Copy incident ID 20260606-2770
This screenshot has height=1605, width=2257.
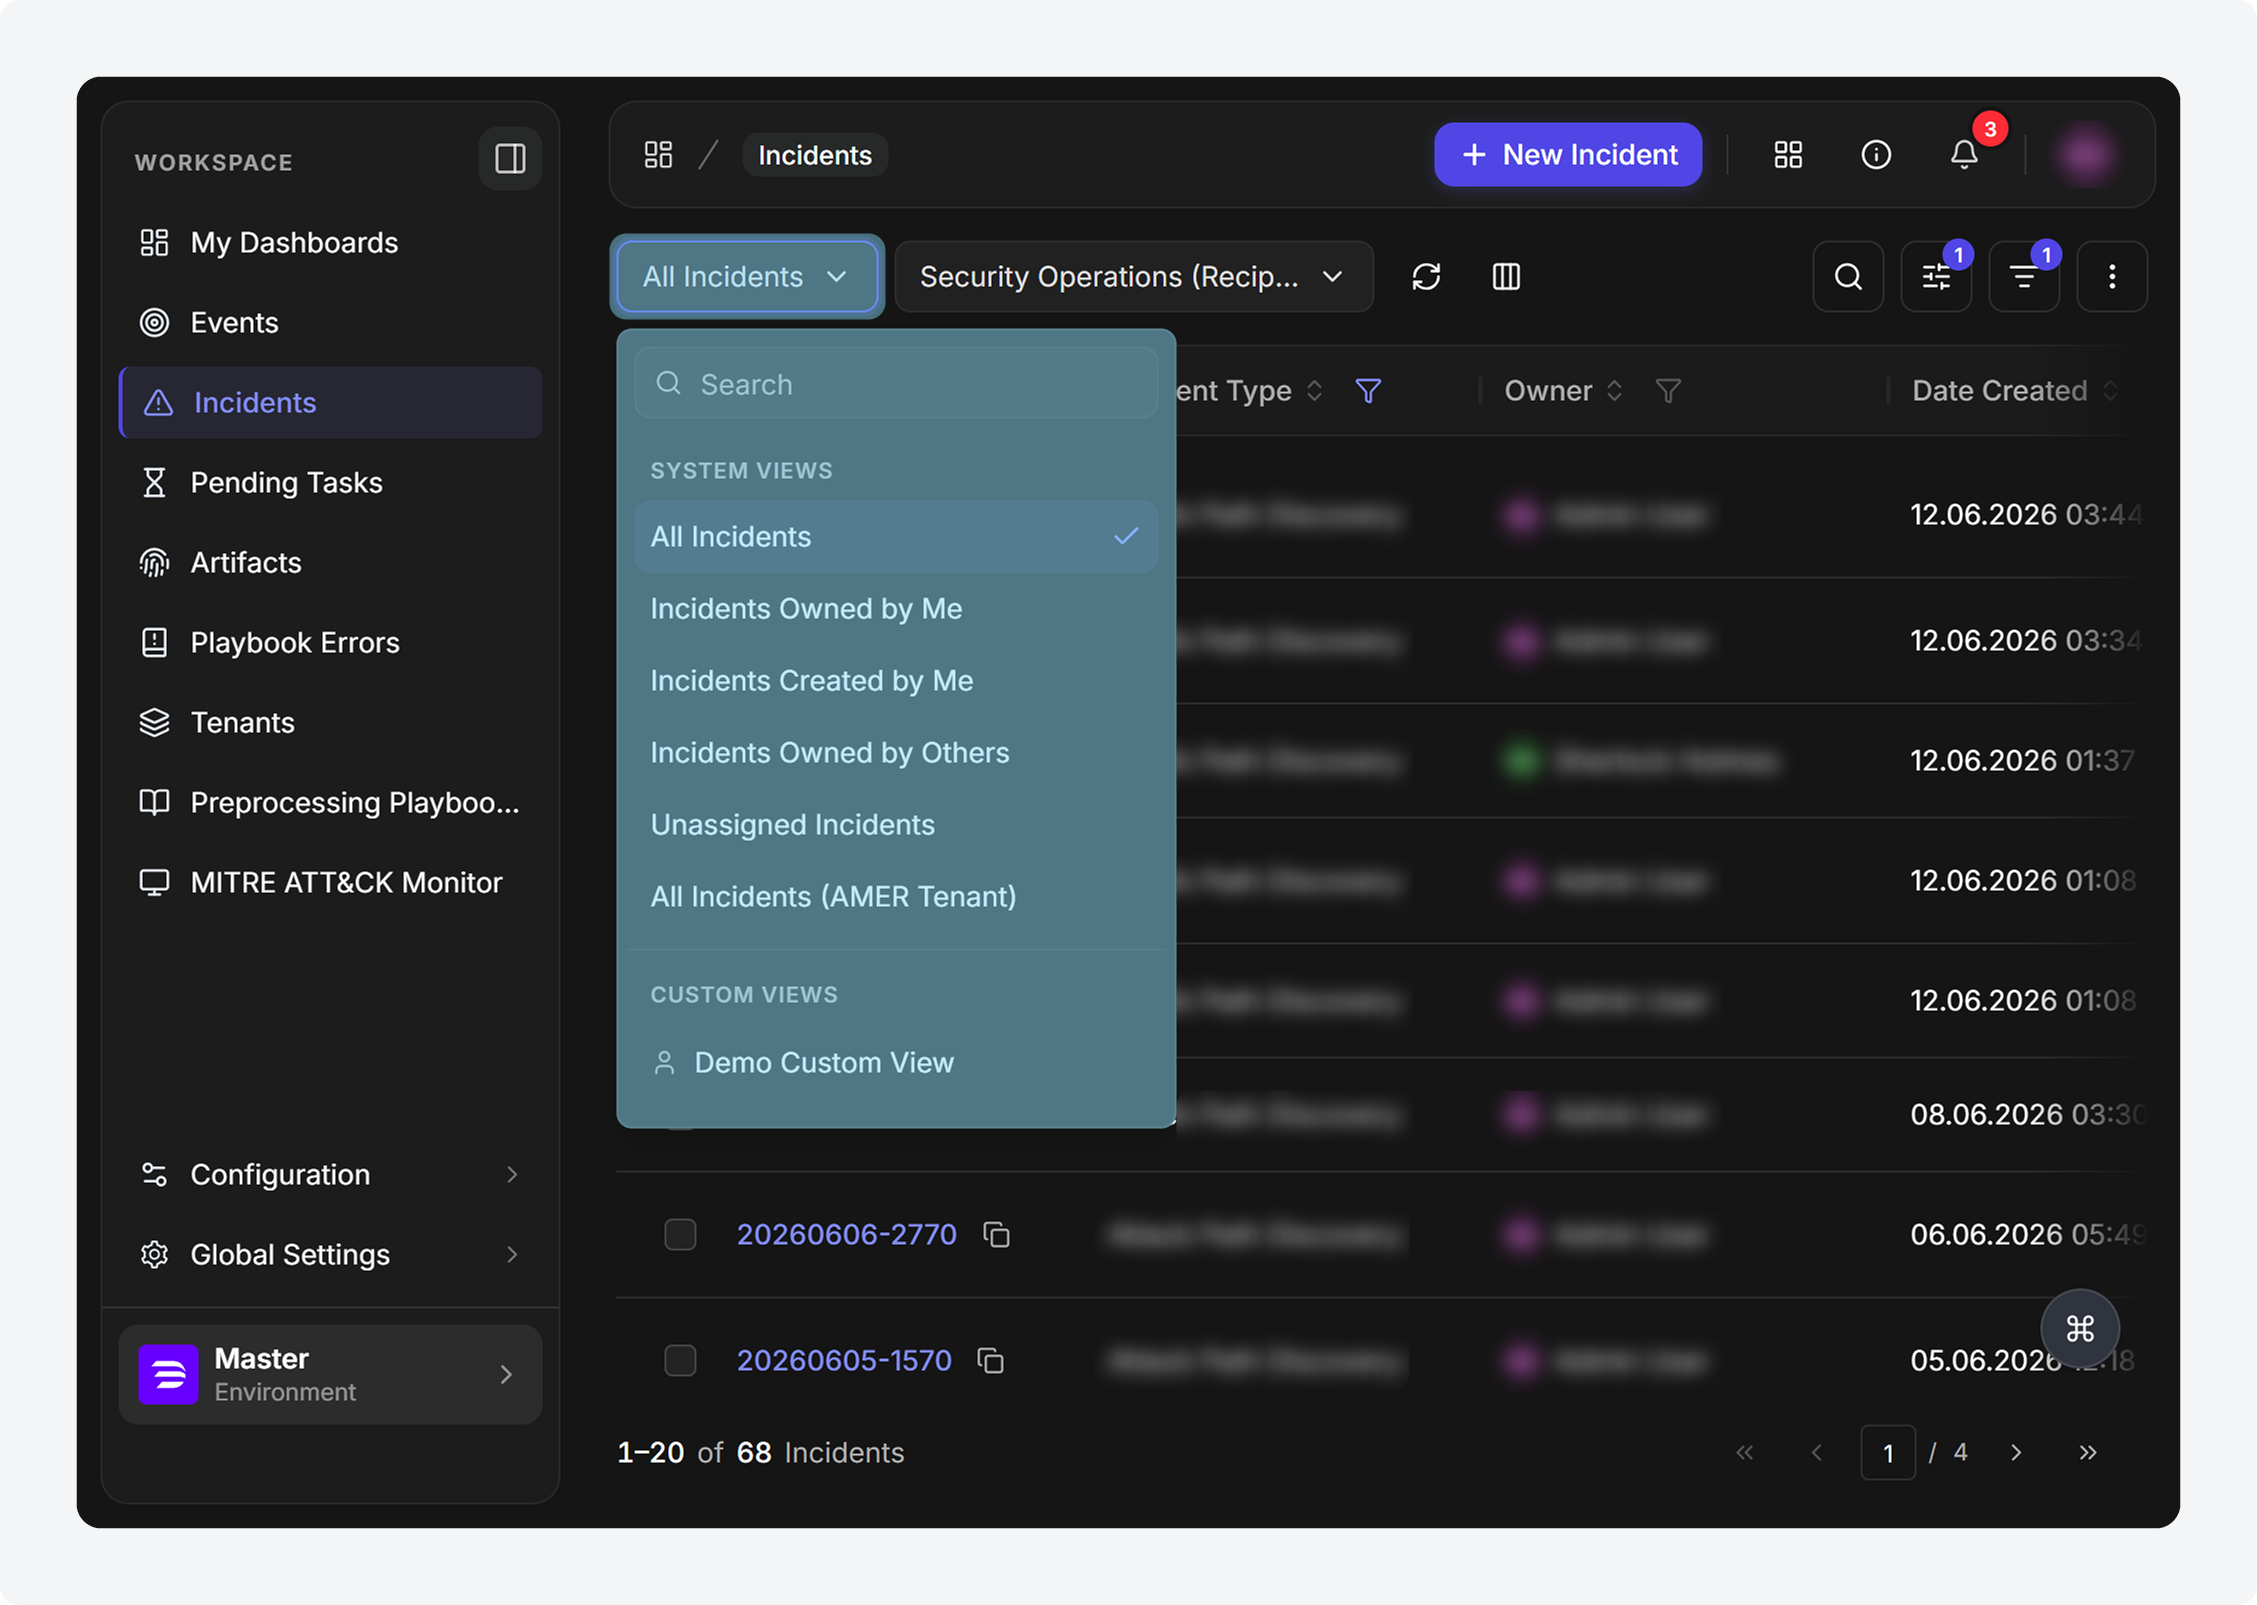click(996, 1235)
